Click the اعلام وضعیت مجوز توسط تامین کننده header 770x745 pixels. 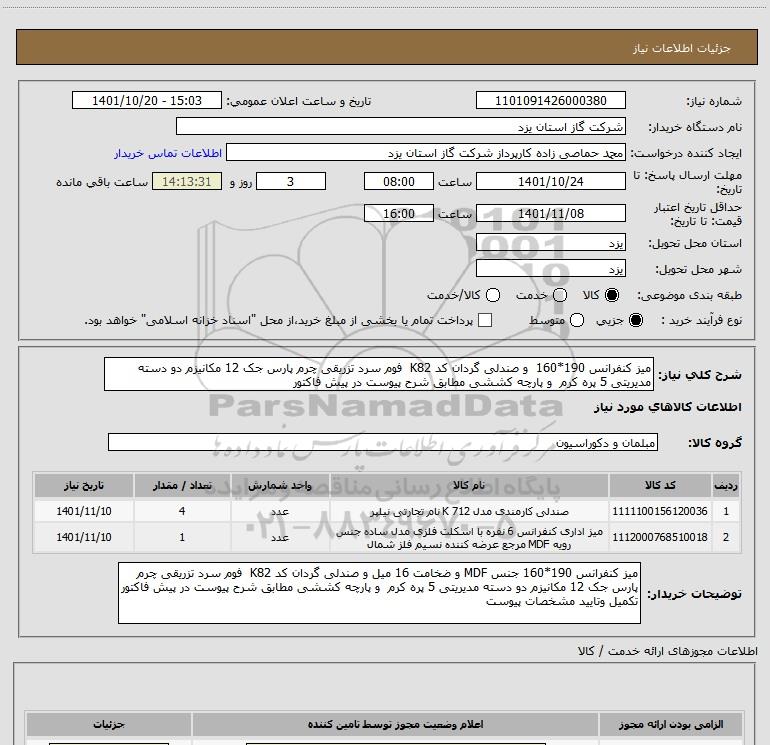[395, 724]
